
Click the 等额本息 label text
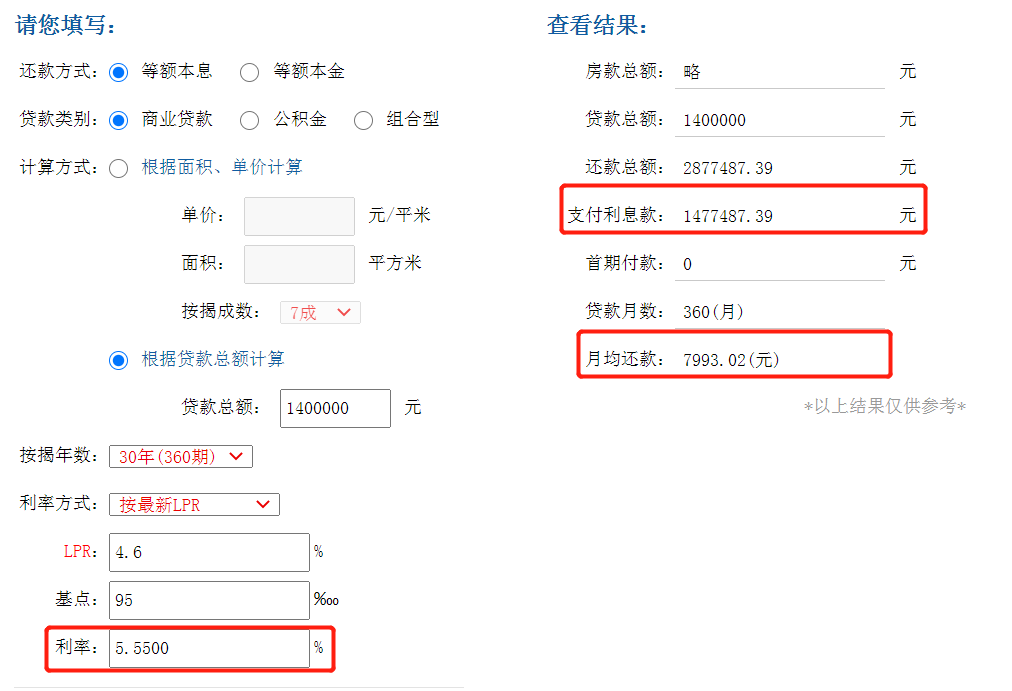coord(177,72)
